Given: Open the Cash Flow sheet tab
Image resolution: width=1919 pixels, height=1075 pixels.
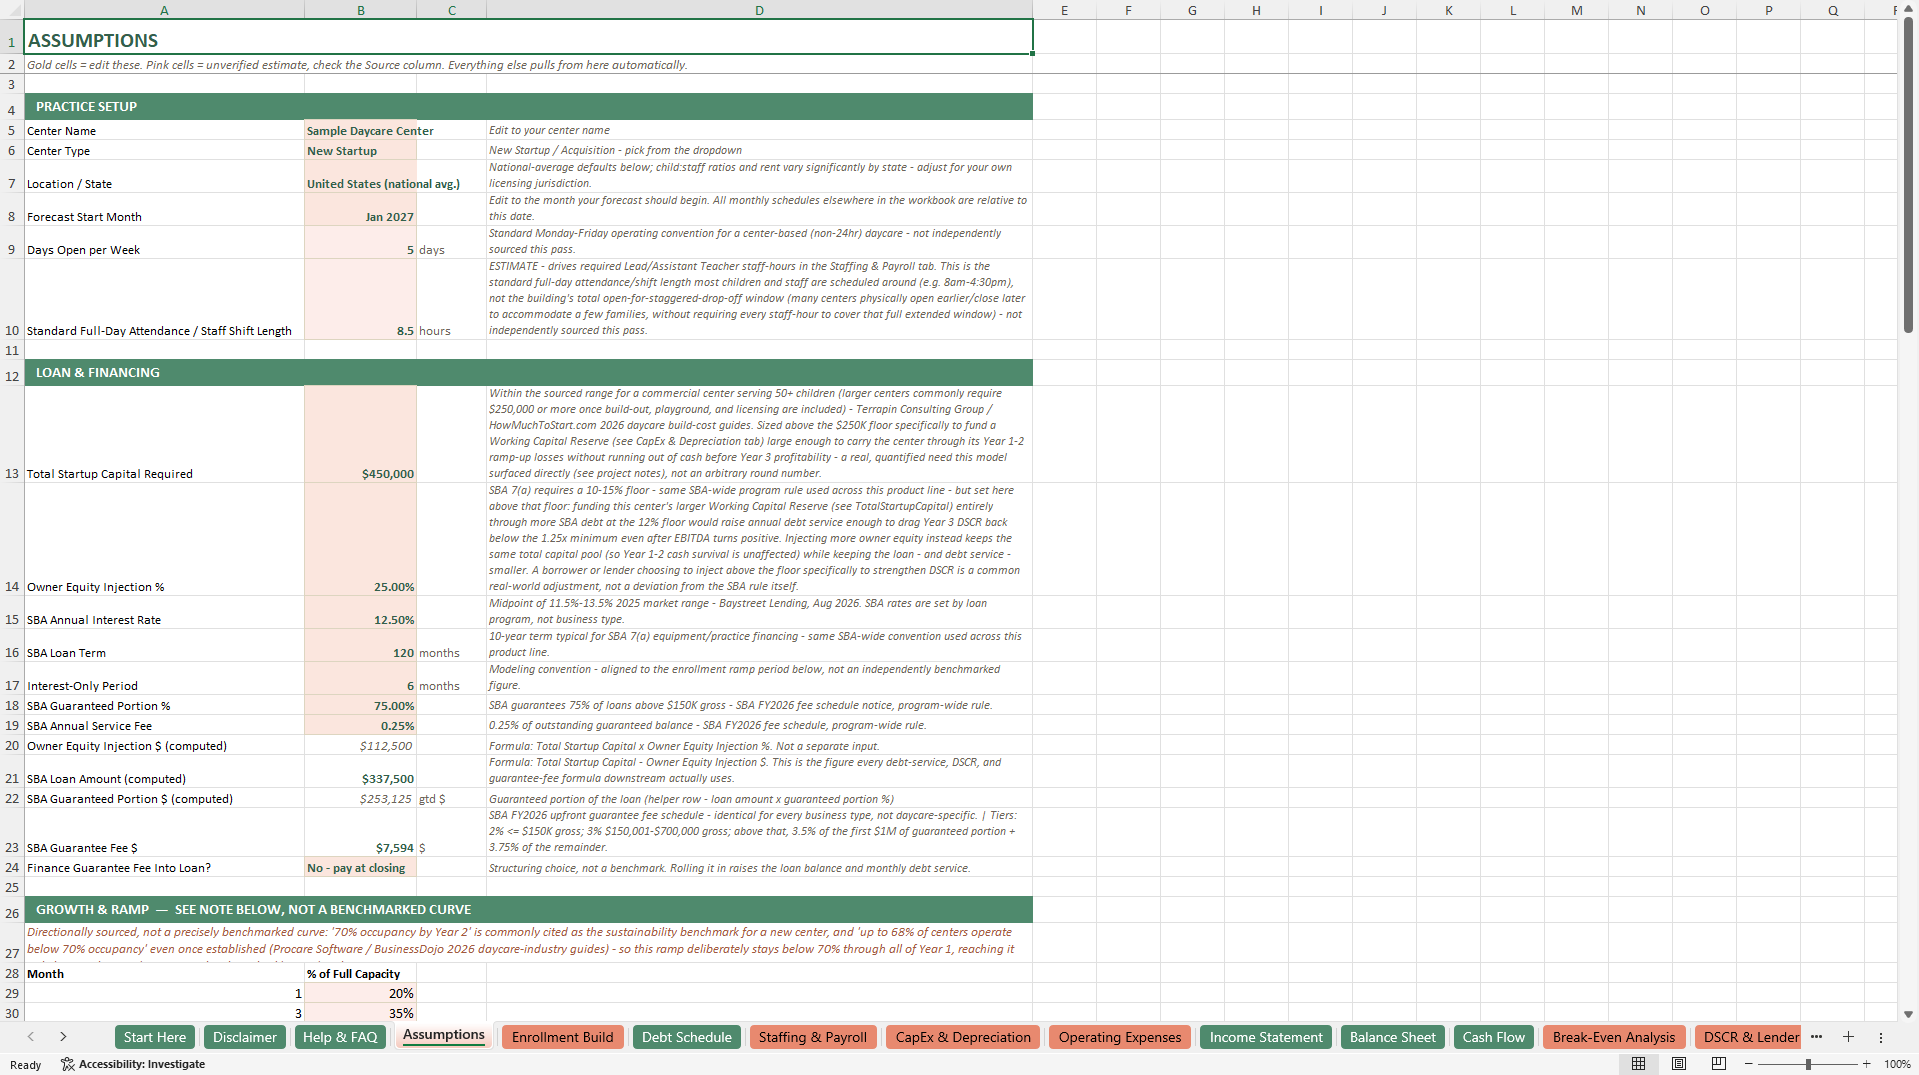Looking at the screenshot, I should point(1494,1037).
